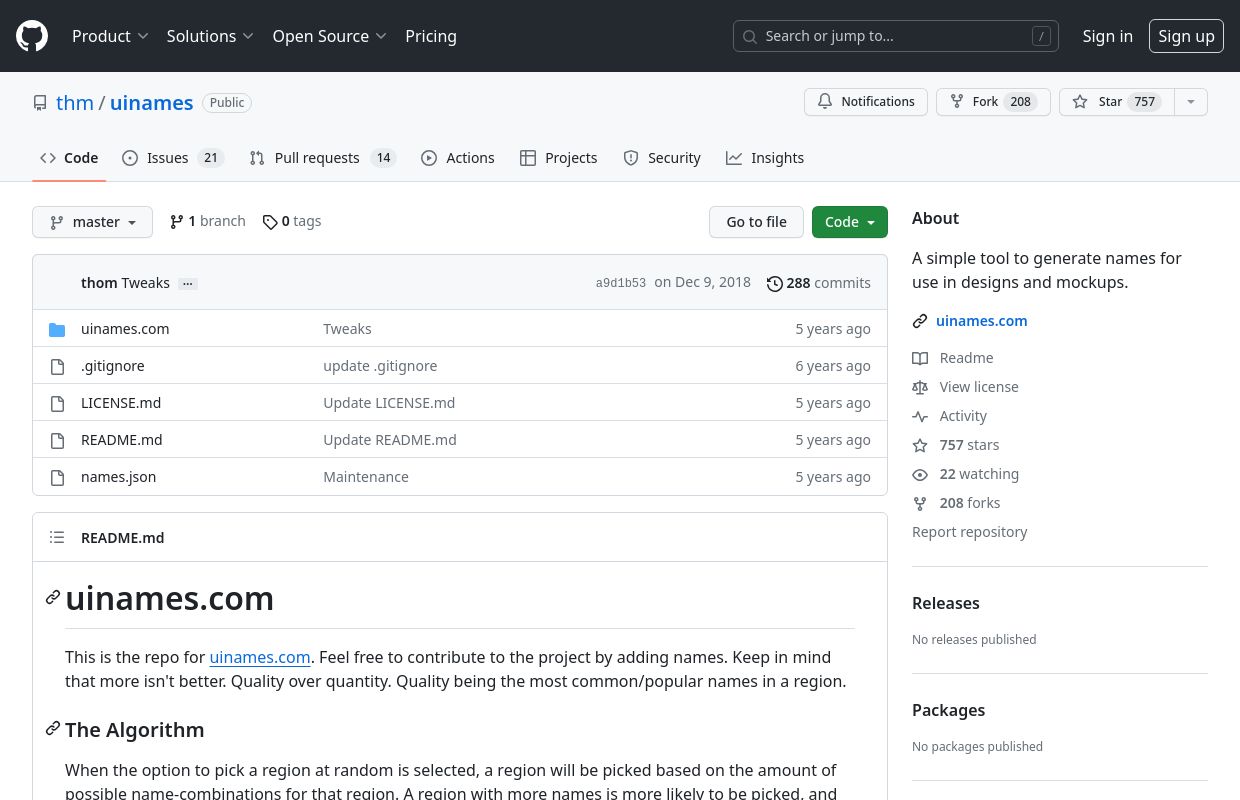Focus the Search or jump to field
The image size is (1240, 800).
[895, 36]
